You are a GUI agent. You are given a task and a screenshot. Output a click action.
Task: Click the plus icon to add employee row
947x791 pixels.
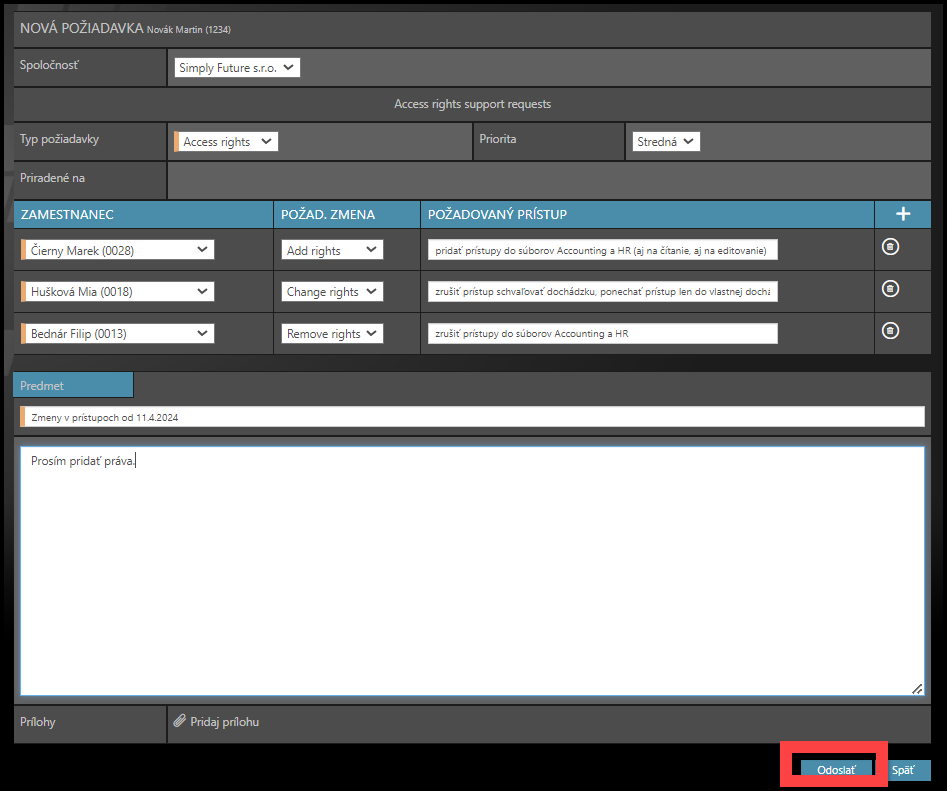(x=902, y=214)
